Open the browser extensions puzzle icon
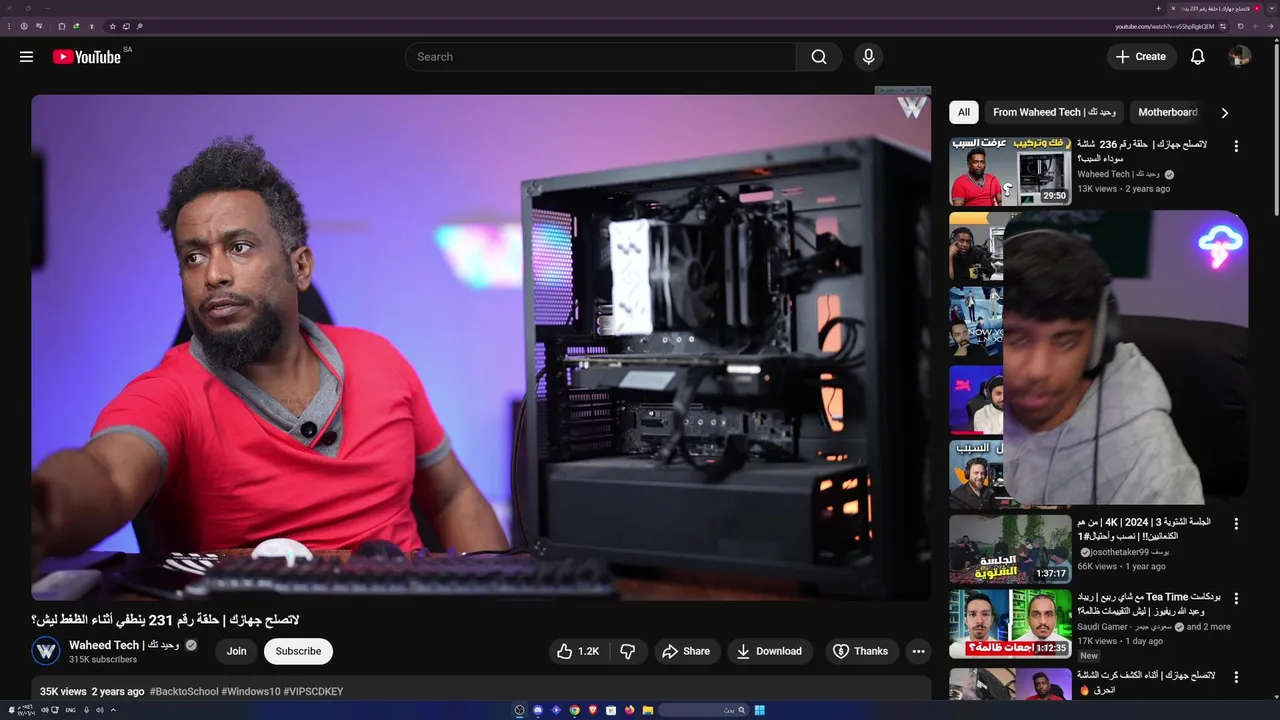Viewport: 1280px width, 720px height. pyautogui.click(x=61, y=26)
